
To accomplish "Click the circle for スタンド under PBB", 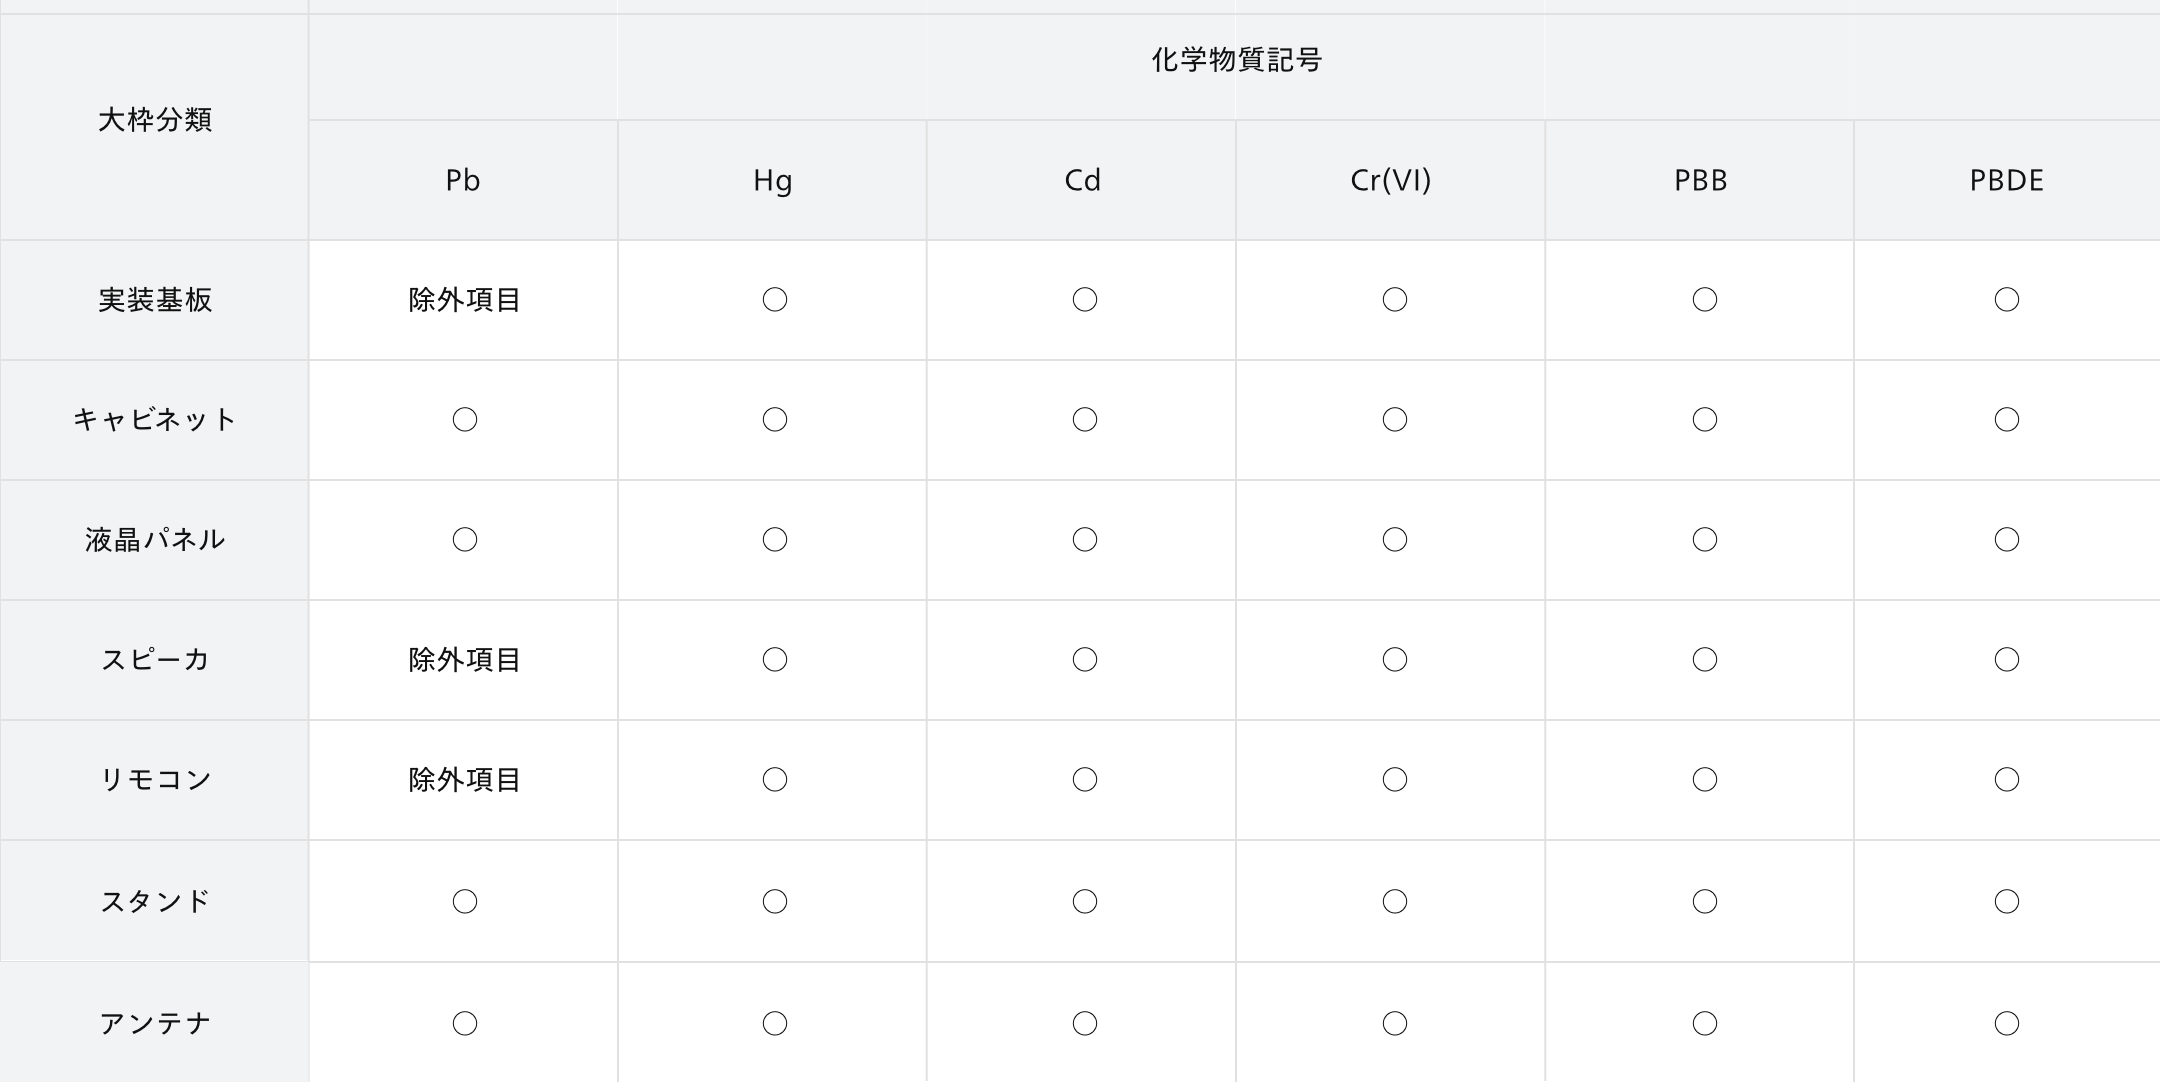I will (x=1705, y=902).
